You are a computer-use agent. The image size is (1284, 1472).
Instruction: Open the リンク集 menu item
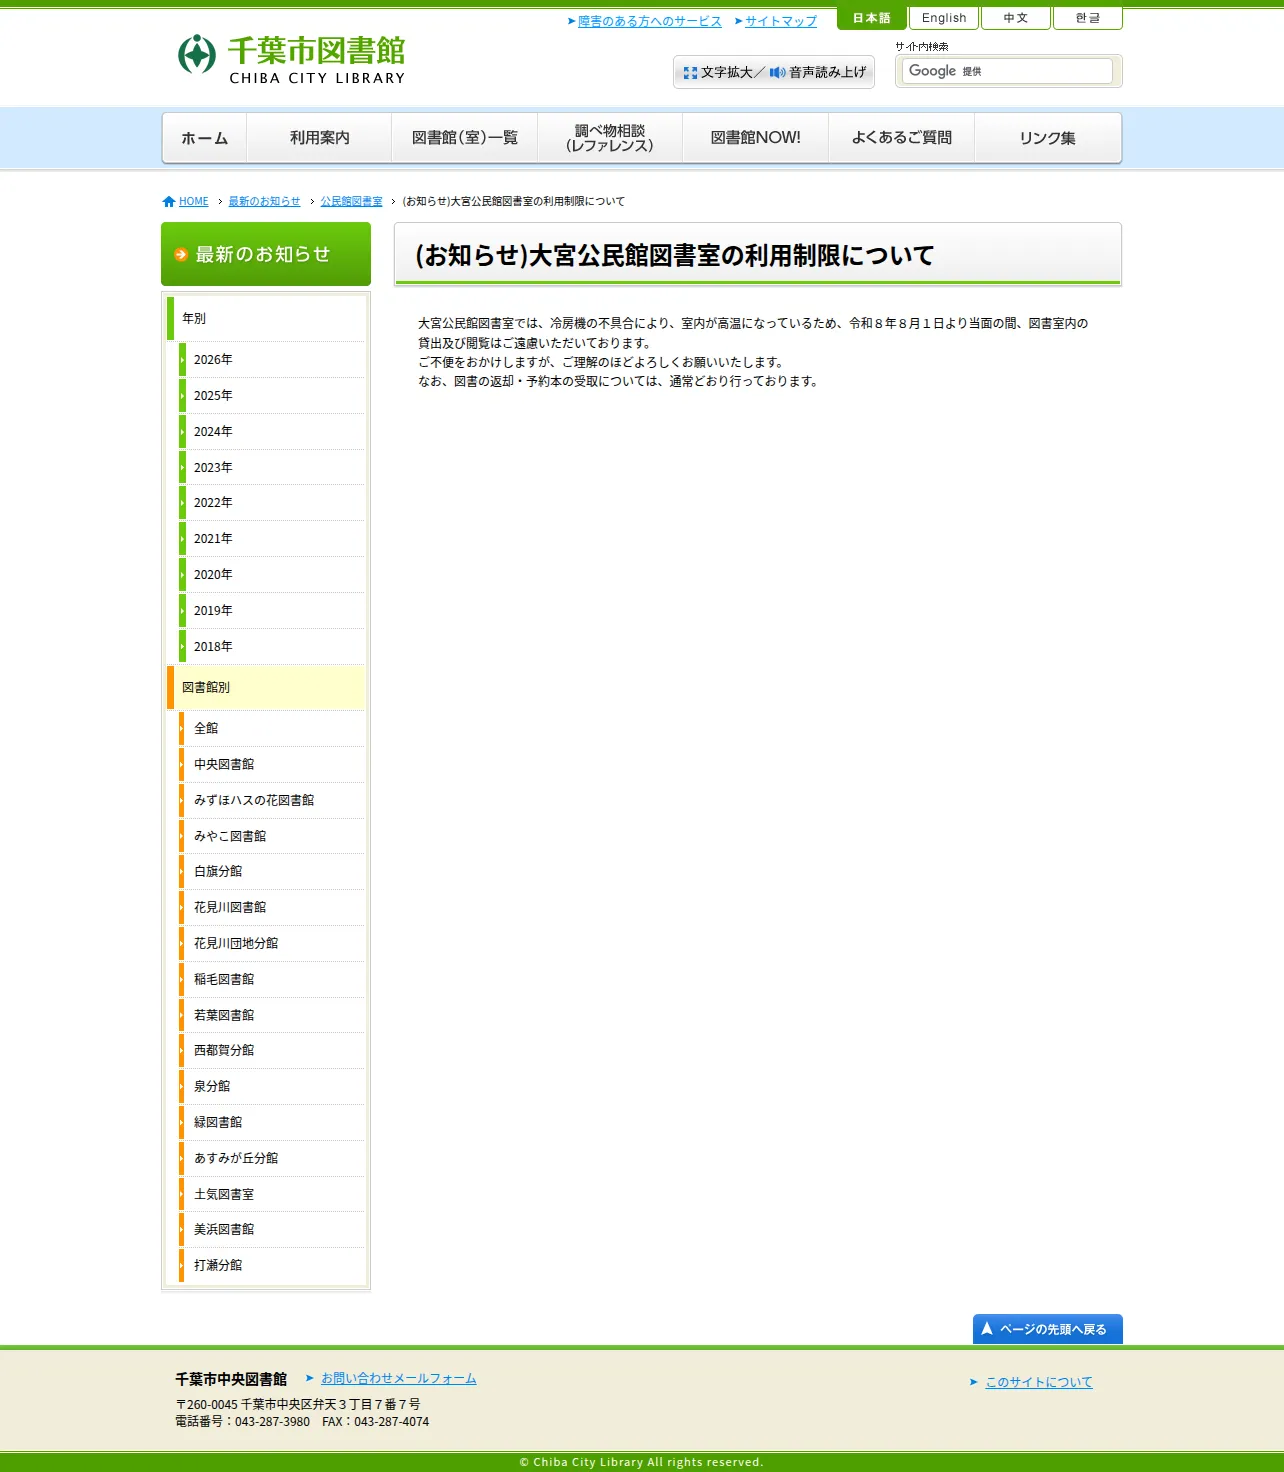[1048, 138]
